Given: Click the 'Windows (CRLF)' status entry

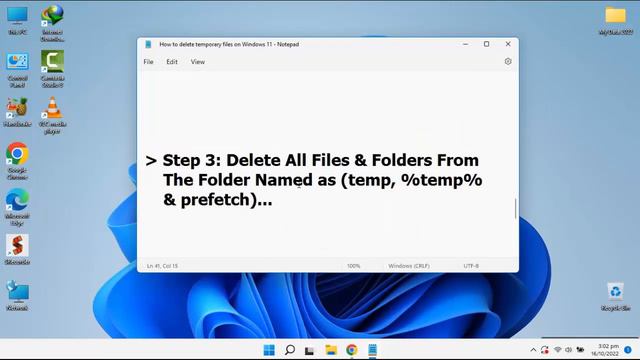Looking at the screenshot, I should (x=409, y=266).
